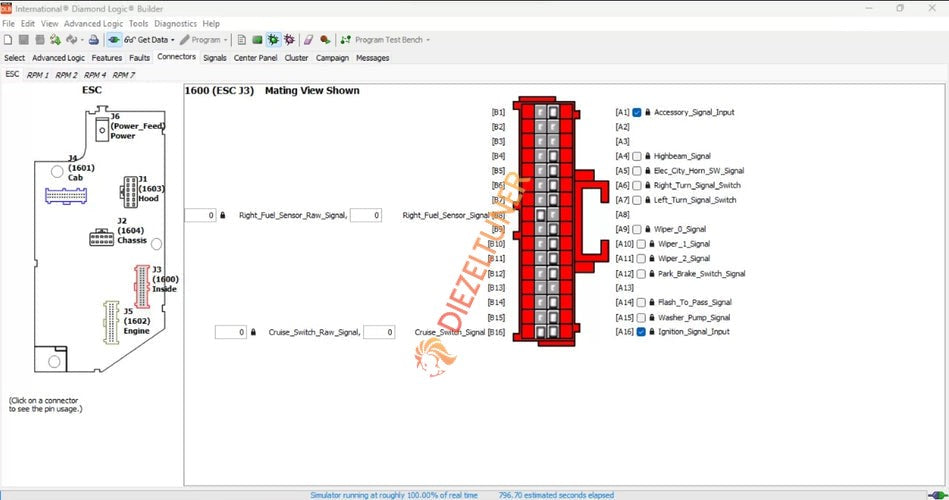The height and width of the screenshot is (500, 949).
Task: Select the RPM 1 module tab
Action: coord(38,75)
